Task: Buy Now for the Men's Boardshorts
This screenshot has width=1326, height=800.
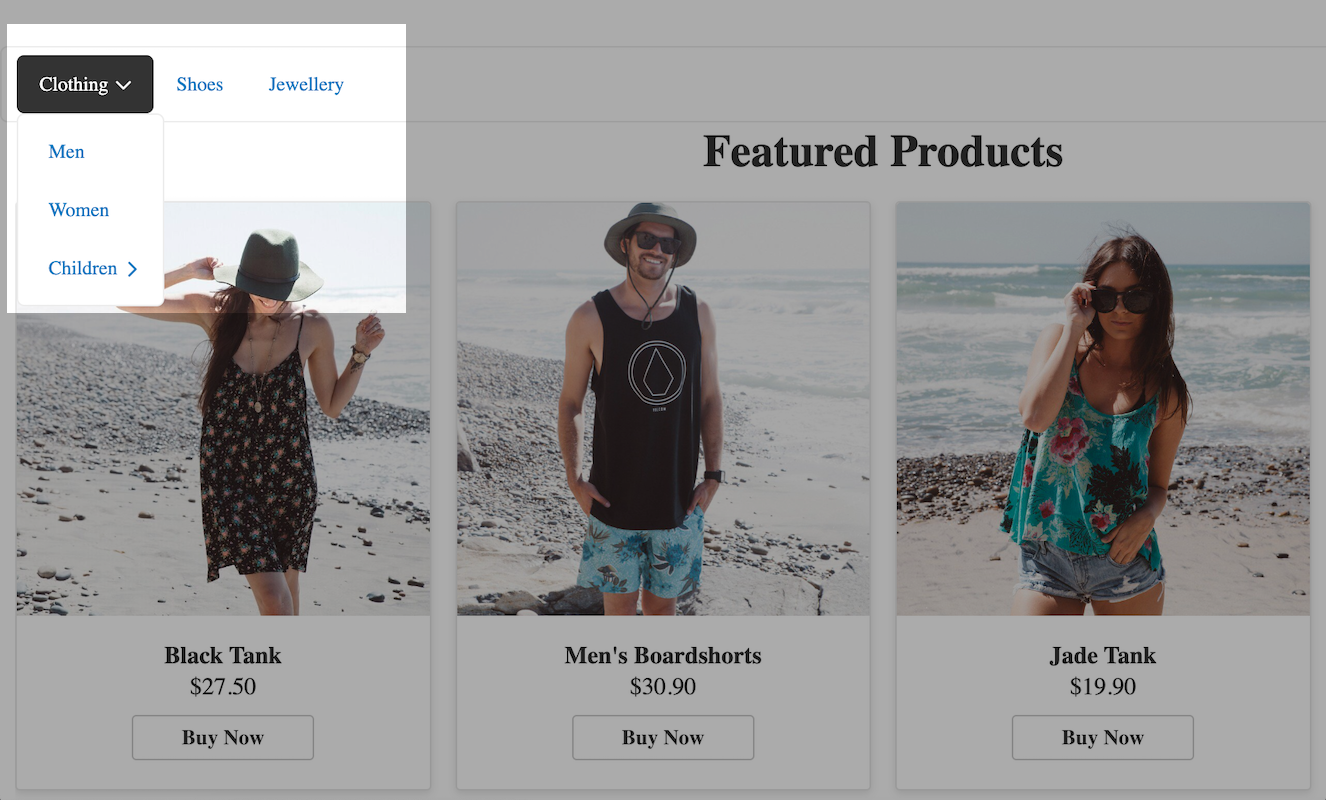Action: click(662, 737)
